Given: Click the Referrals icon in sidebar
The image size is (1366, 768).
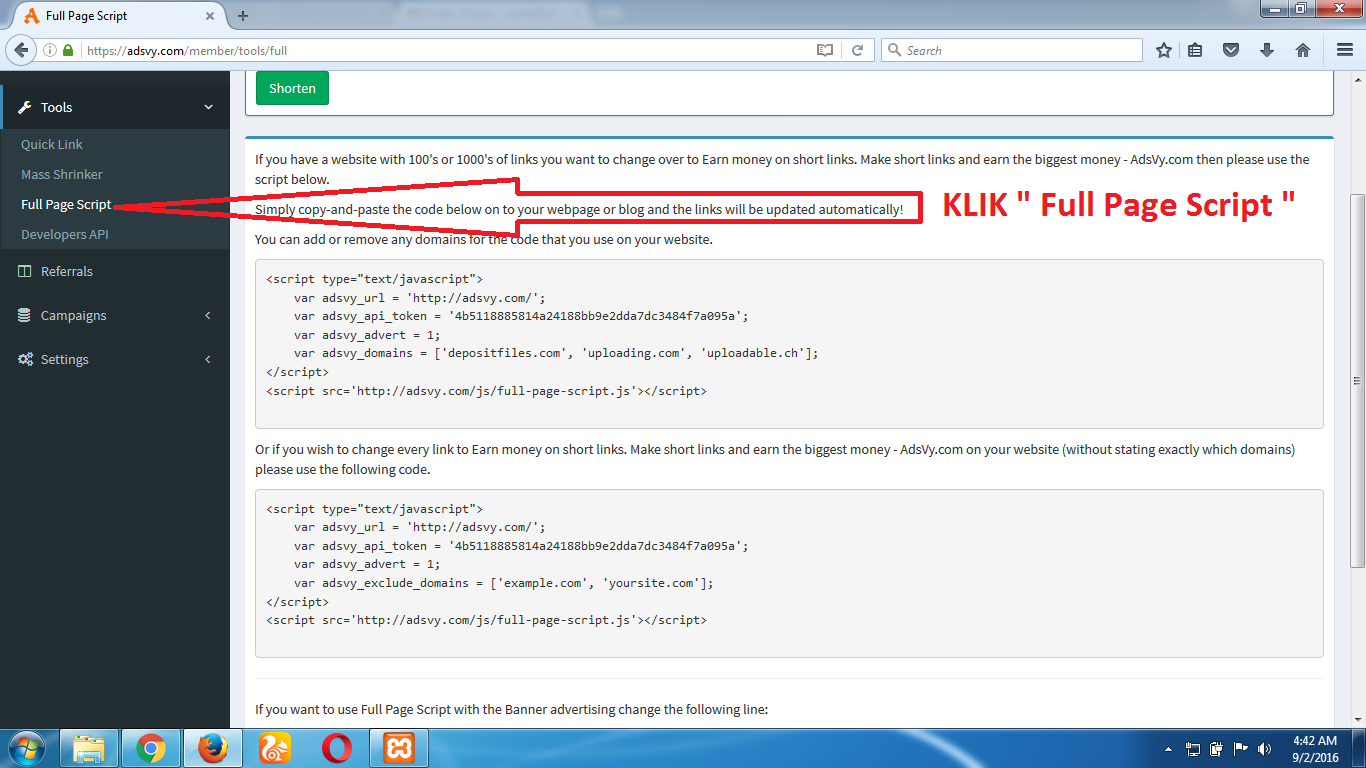Looking at the screenshot, I should (25, 271).
